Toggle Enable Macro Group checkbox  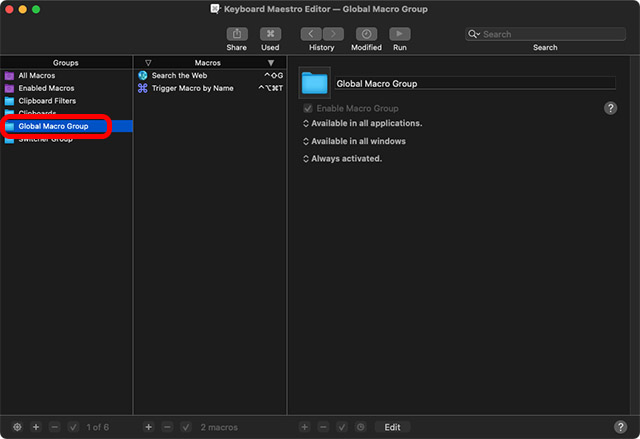(x=308, y=109)
